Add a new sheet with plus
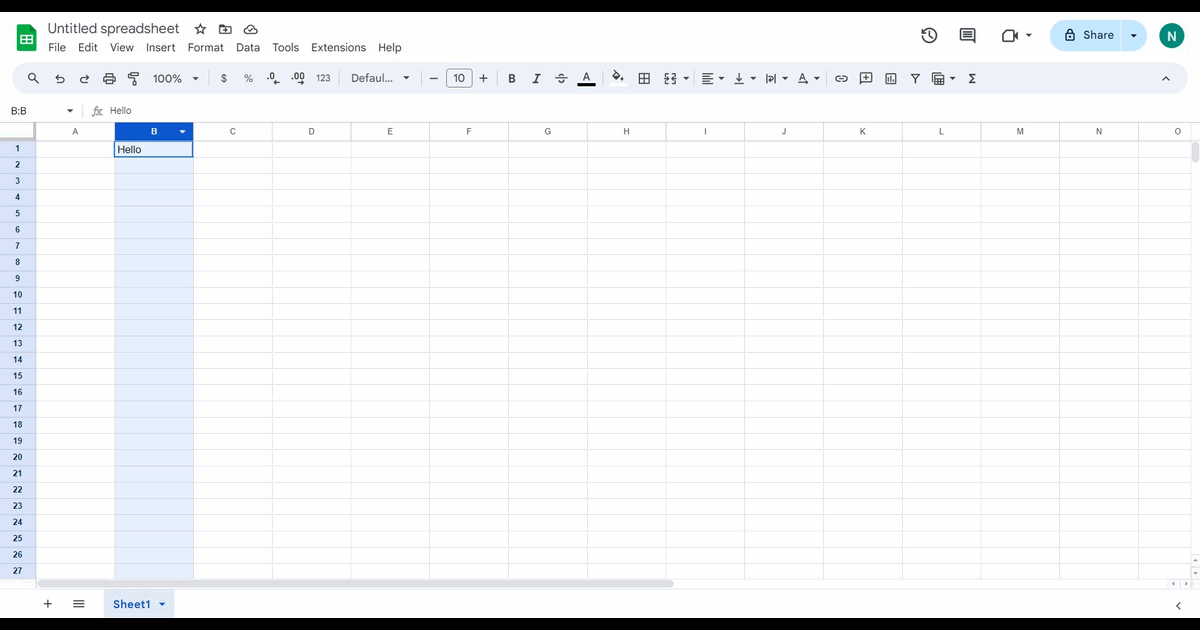 47,604
